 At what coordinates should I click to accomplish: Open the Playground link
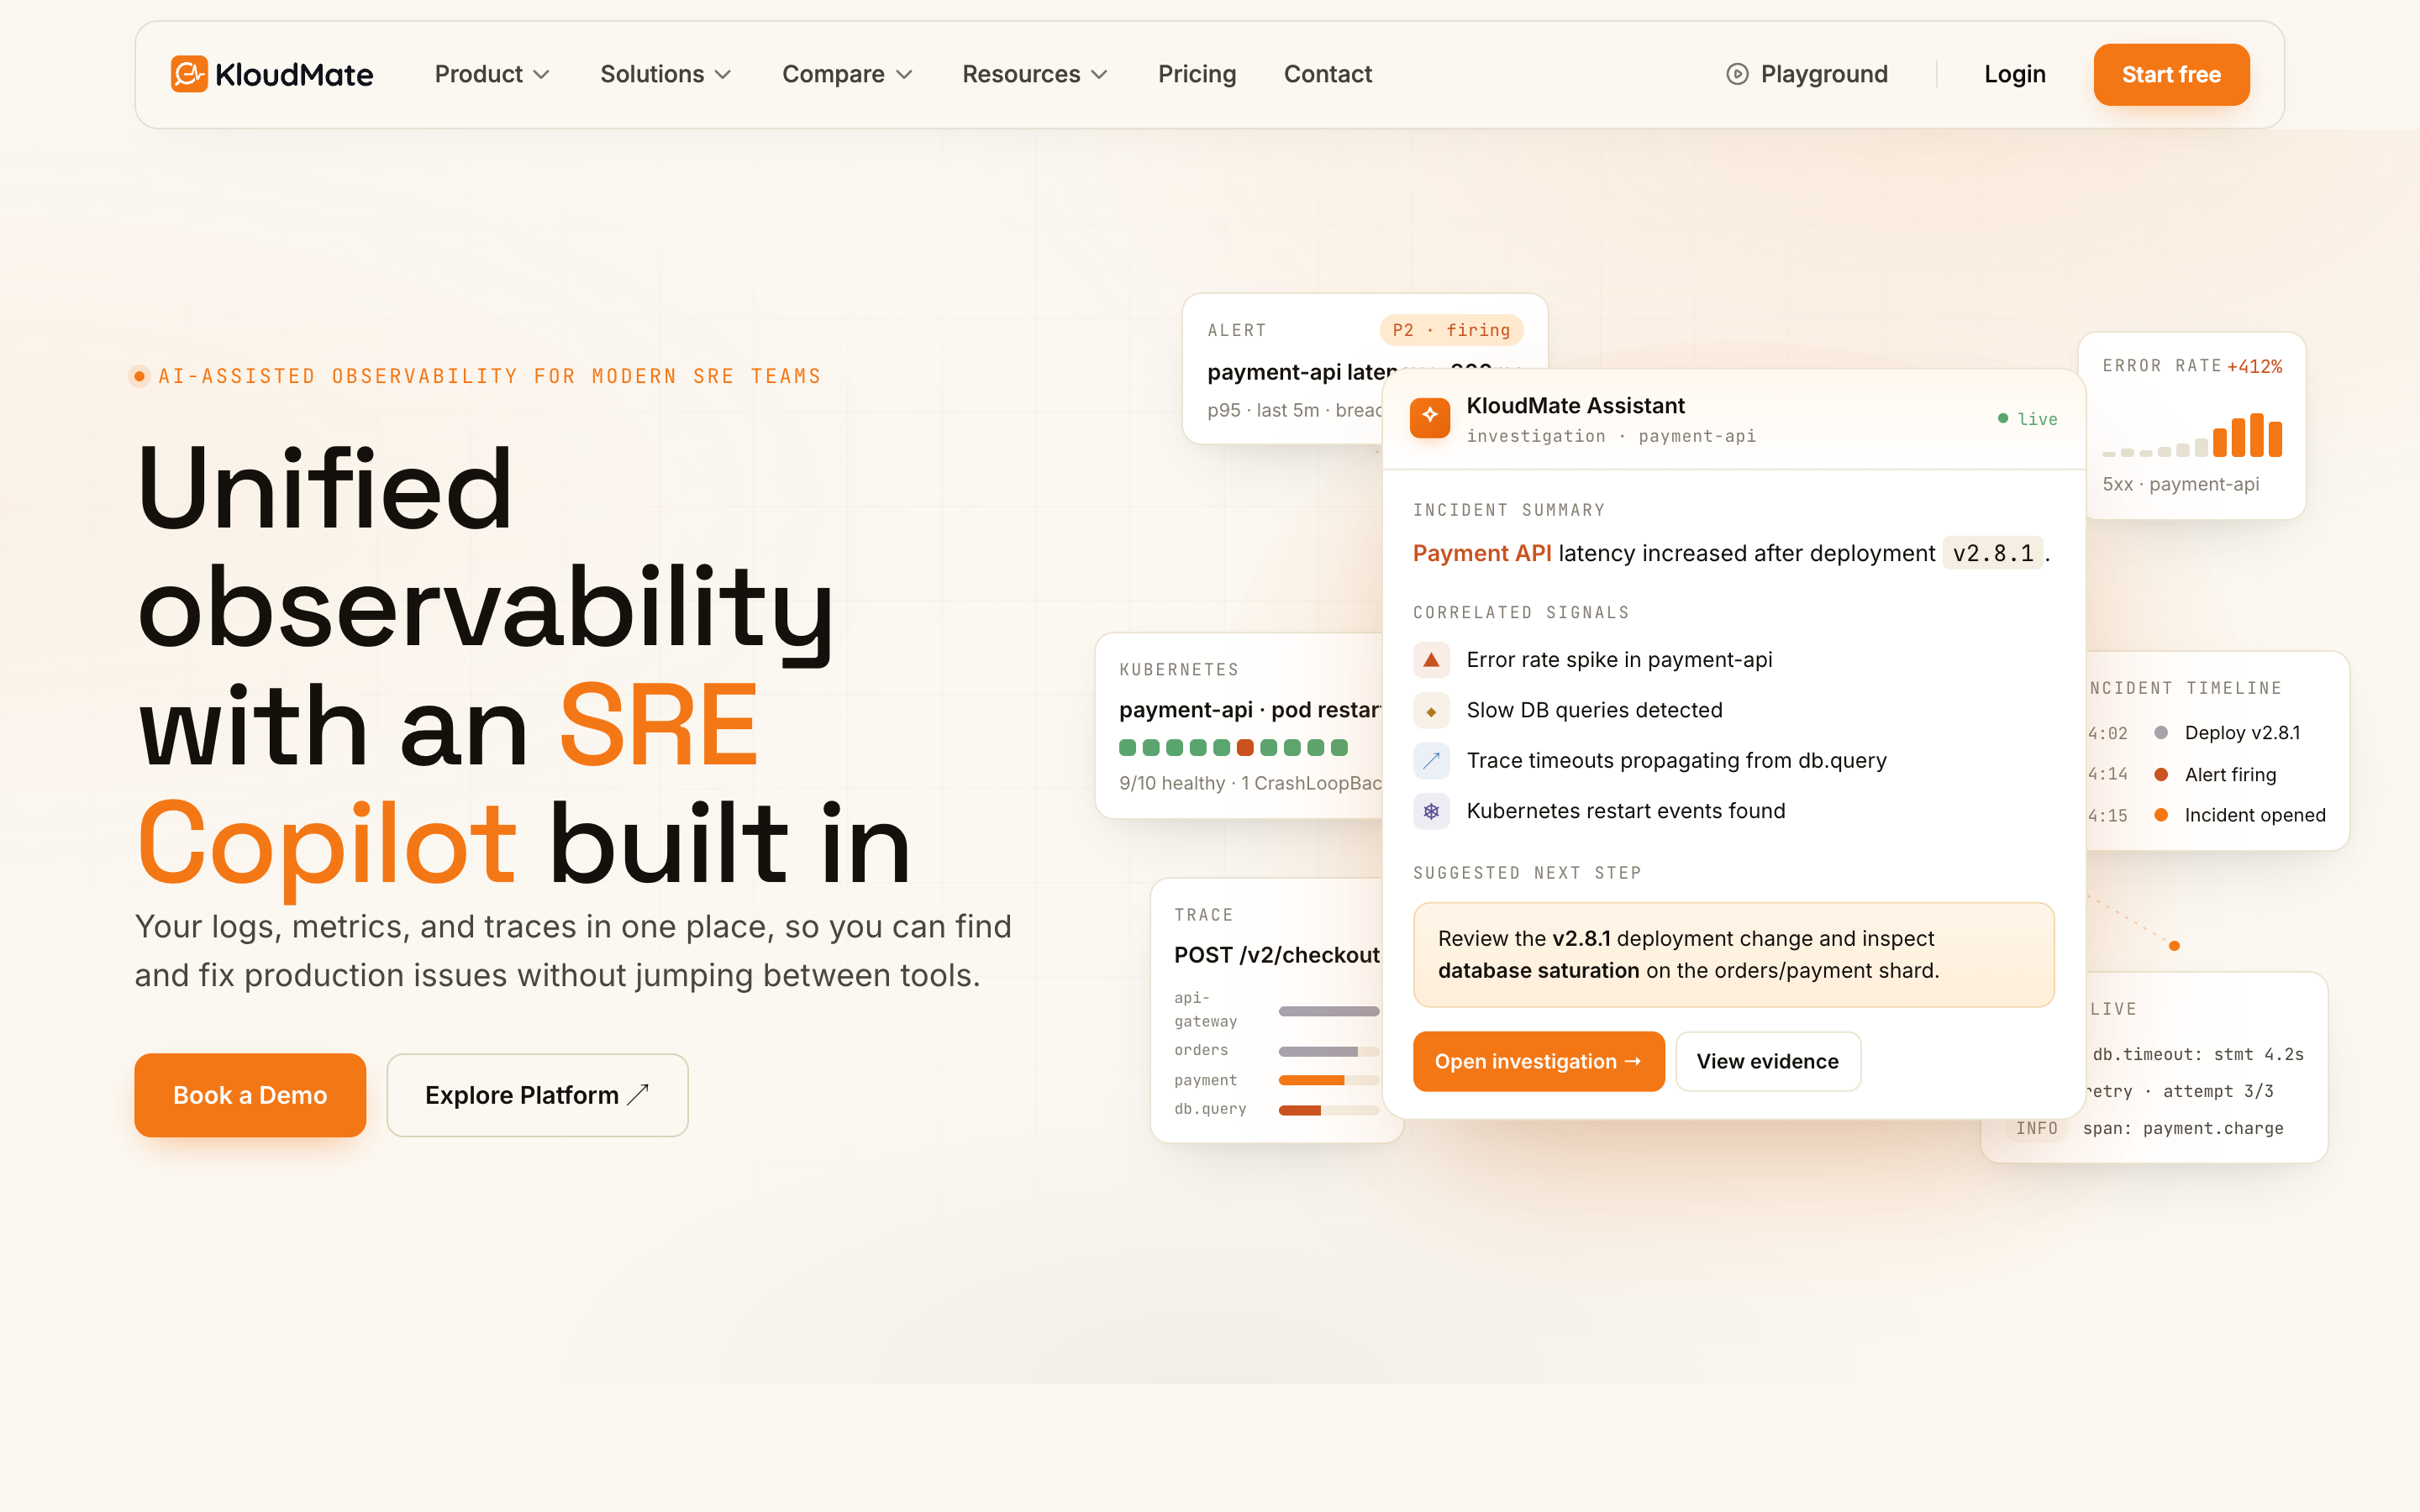1807,74
